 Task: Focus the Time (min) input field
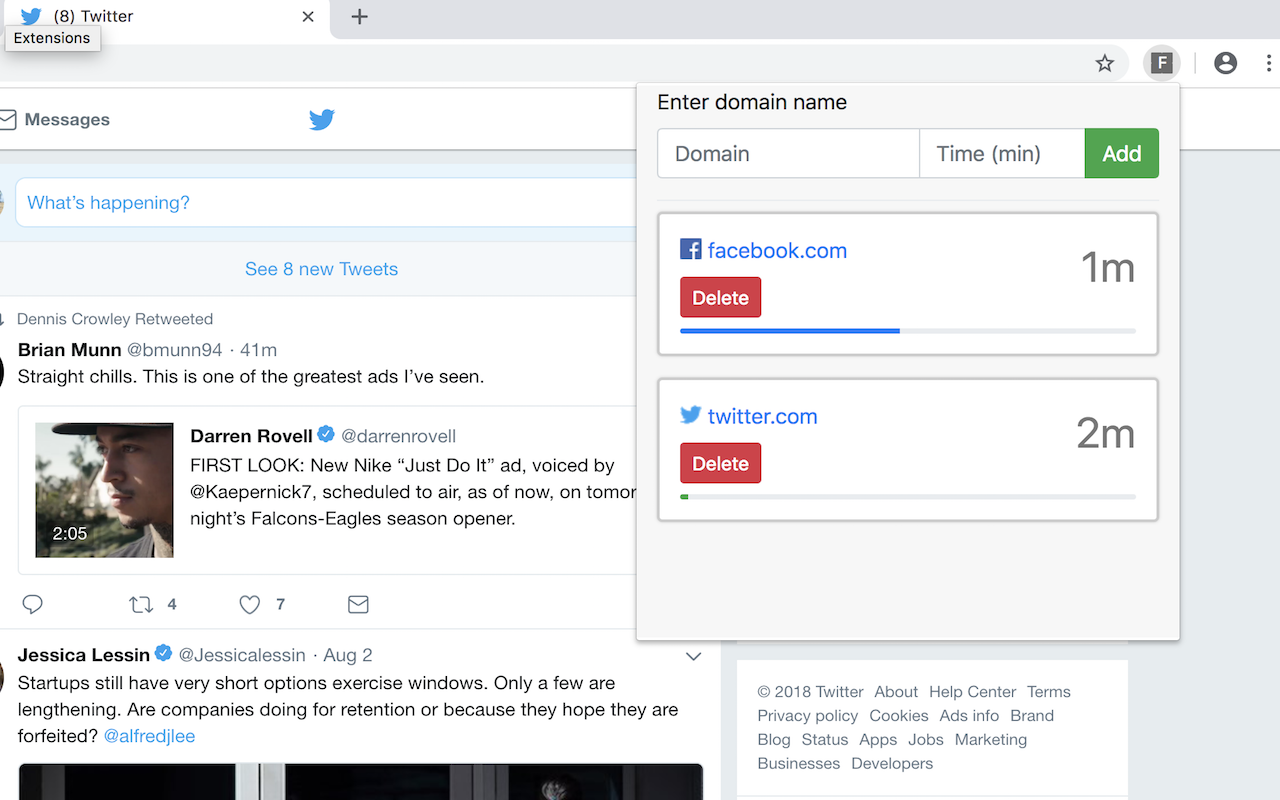tap(1002, 153)
